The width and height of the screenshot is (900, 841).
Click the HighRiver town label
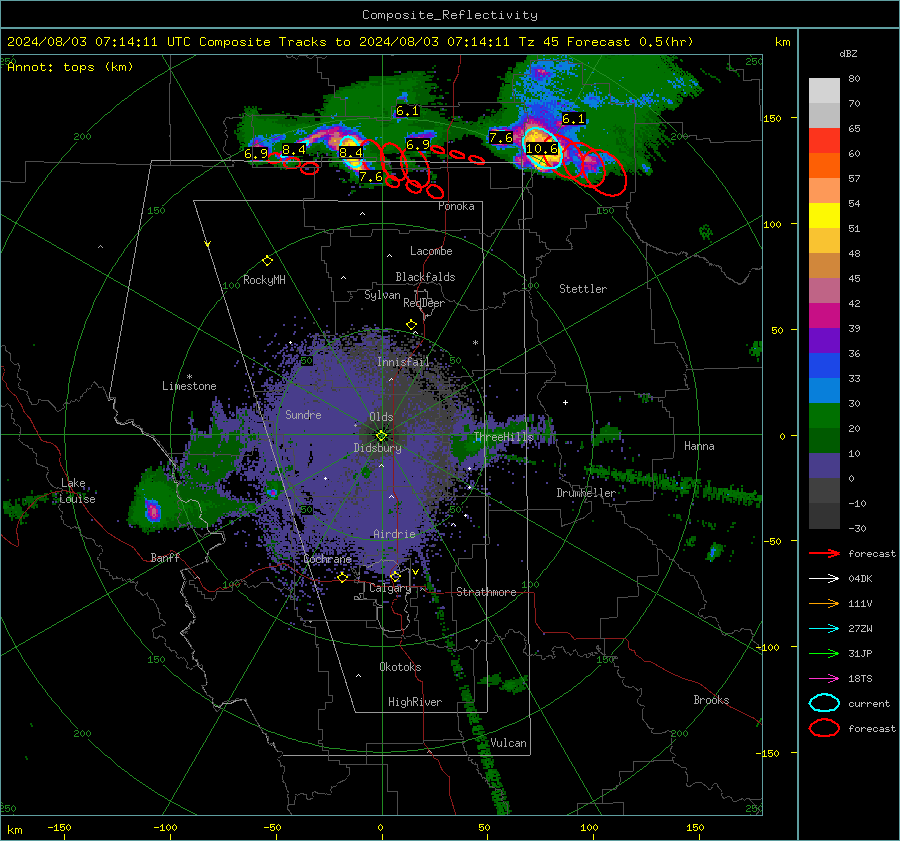point(415,702)
